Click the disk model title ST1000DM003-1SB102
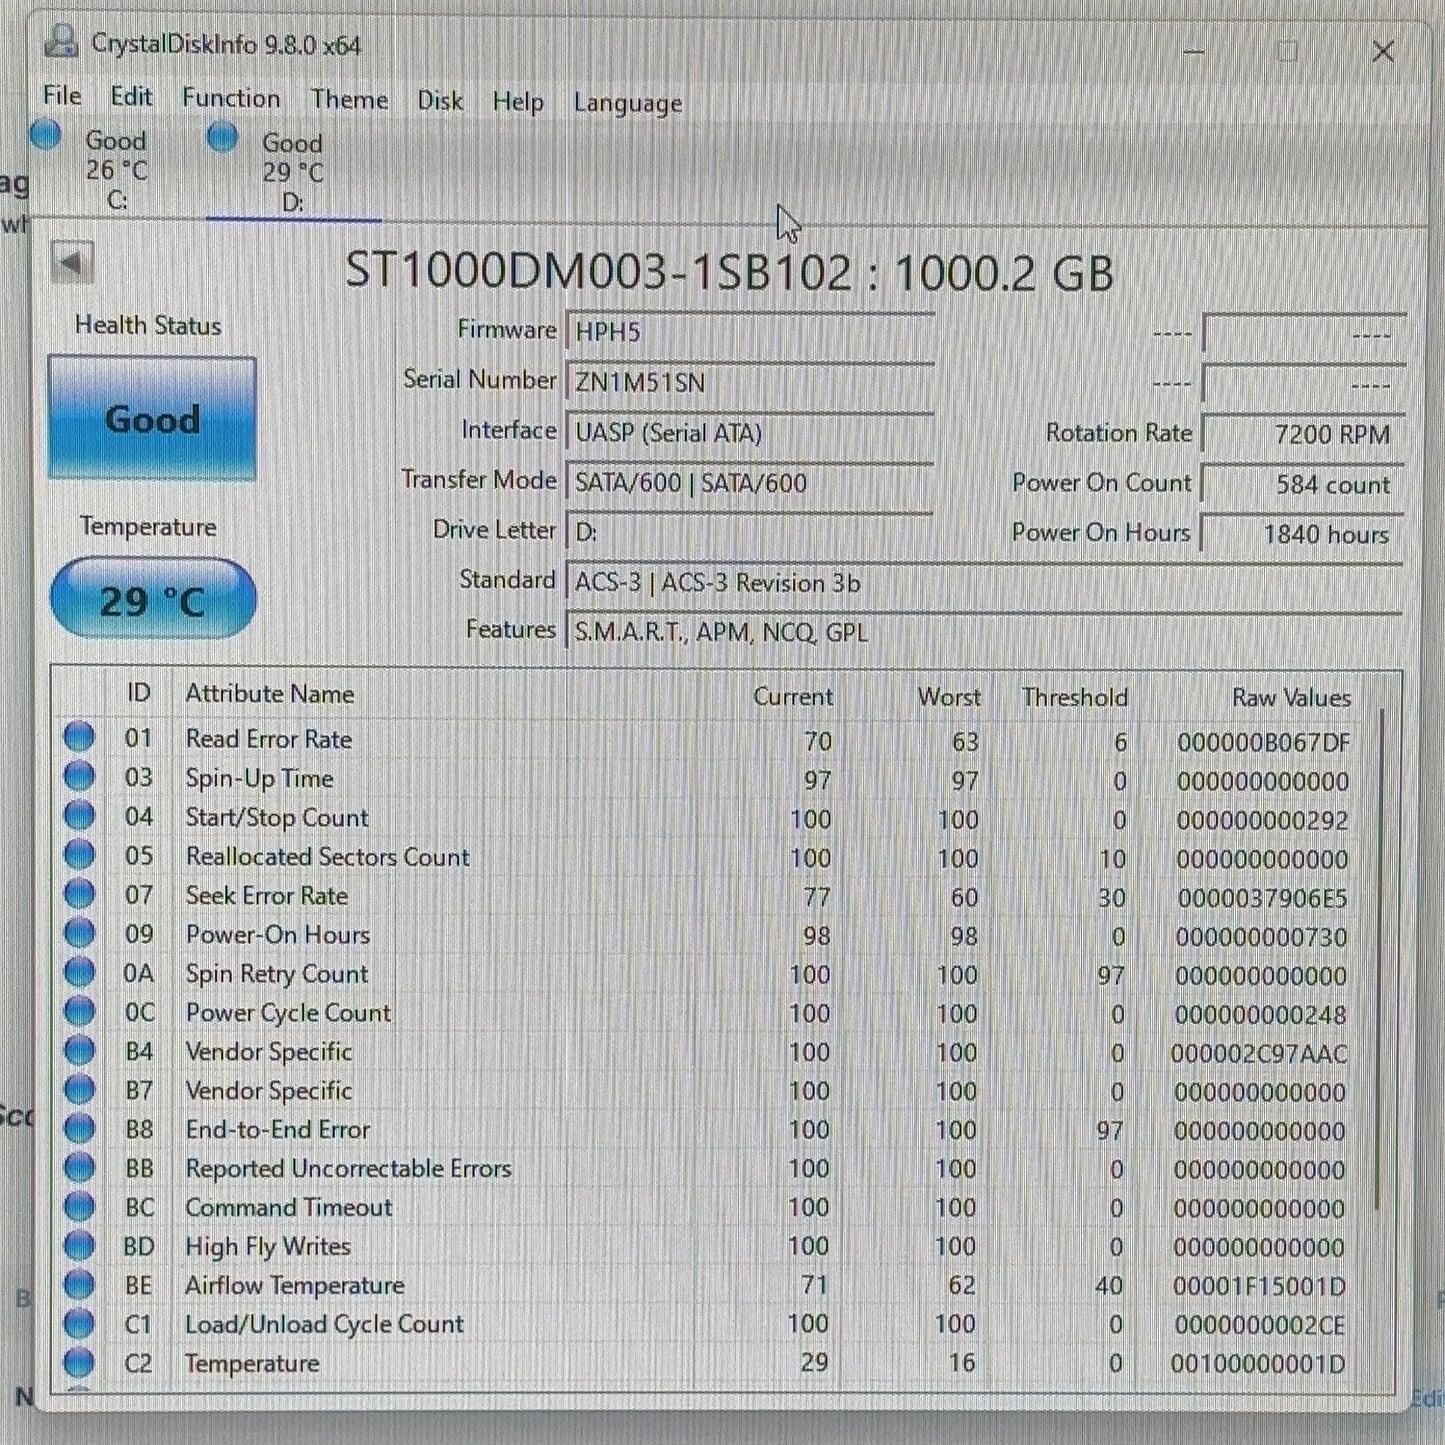The image size is (1445, 1445). pos(598,272)
